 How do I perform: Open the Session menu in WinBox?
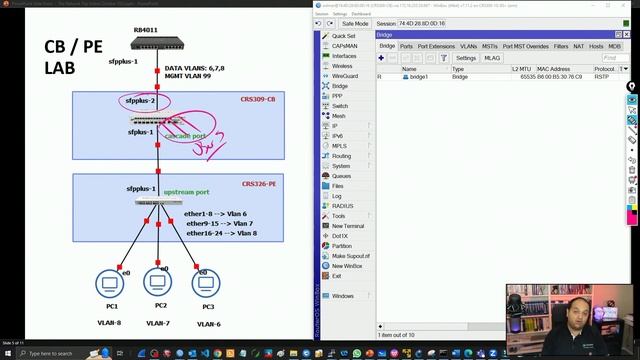click(322, 14)
